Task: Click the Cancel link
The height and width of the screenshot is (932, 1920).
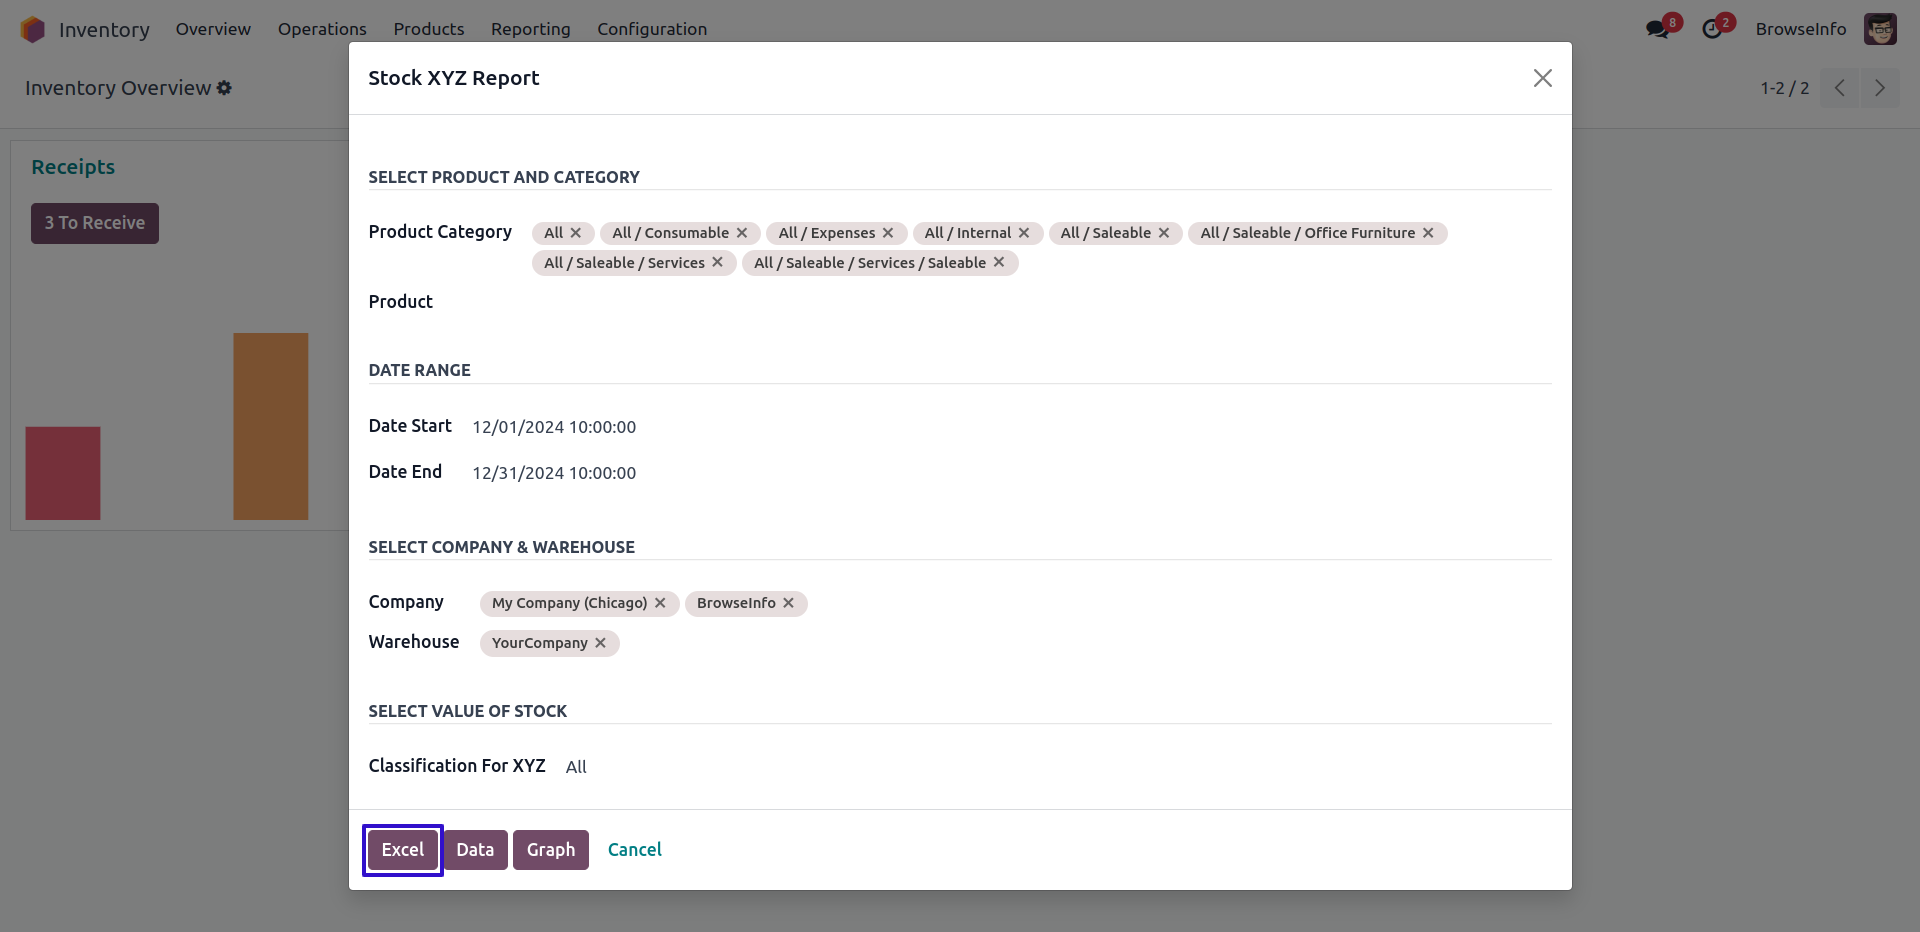Action: [x=635, y=850]
